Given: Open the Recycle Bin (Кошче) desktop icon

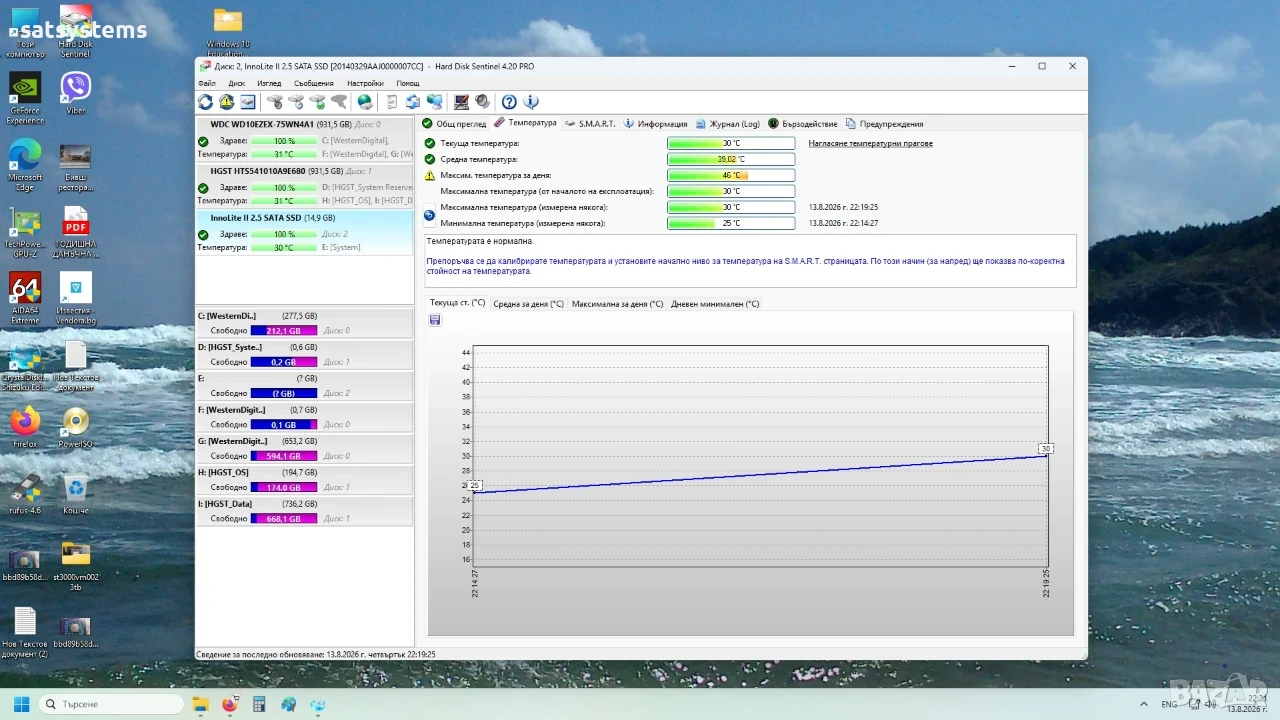Looking at the screenshot, I should (x=76, y=495).
